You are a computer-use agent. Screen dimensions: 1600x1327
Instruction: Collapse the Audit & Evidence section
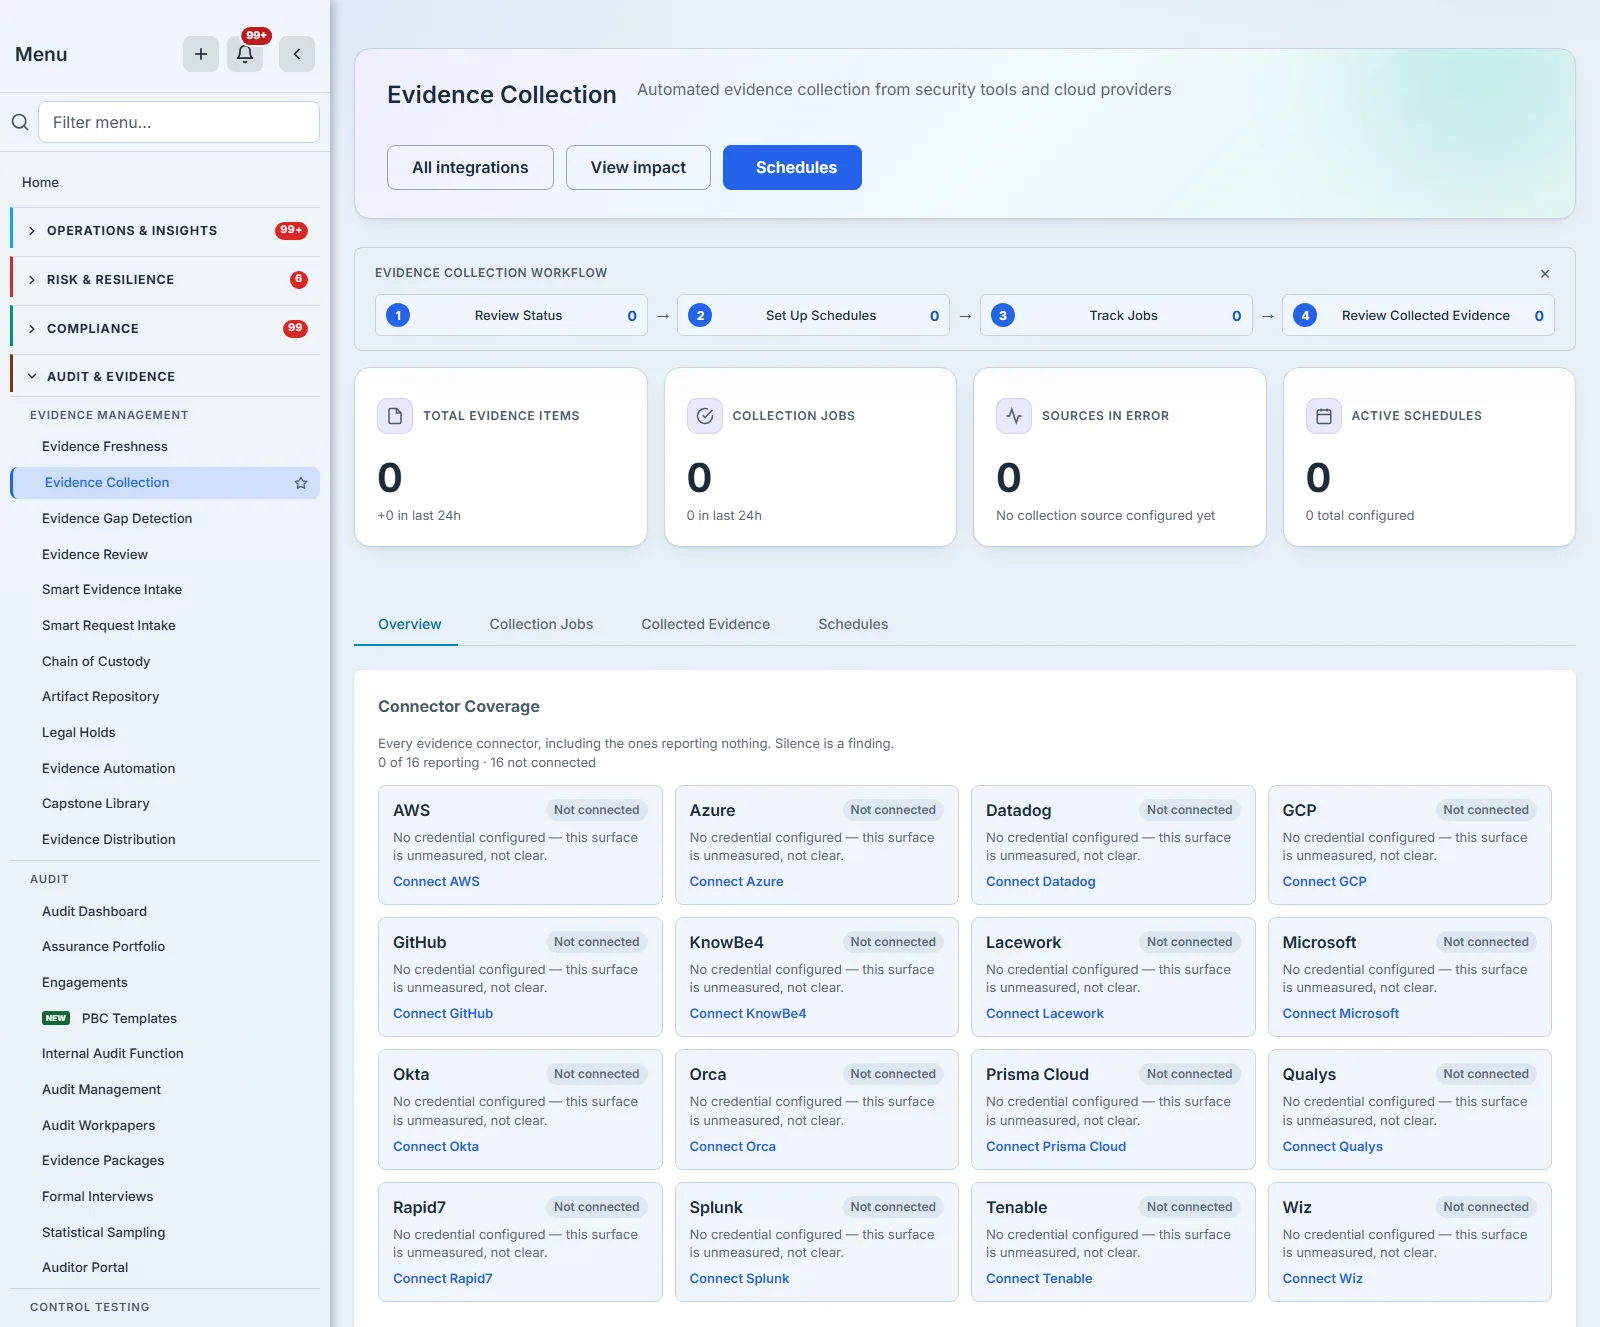click(165, 377)
